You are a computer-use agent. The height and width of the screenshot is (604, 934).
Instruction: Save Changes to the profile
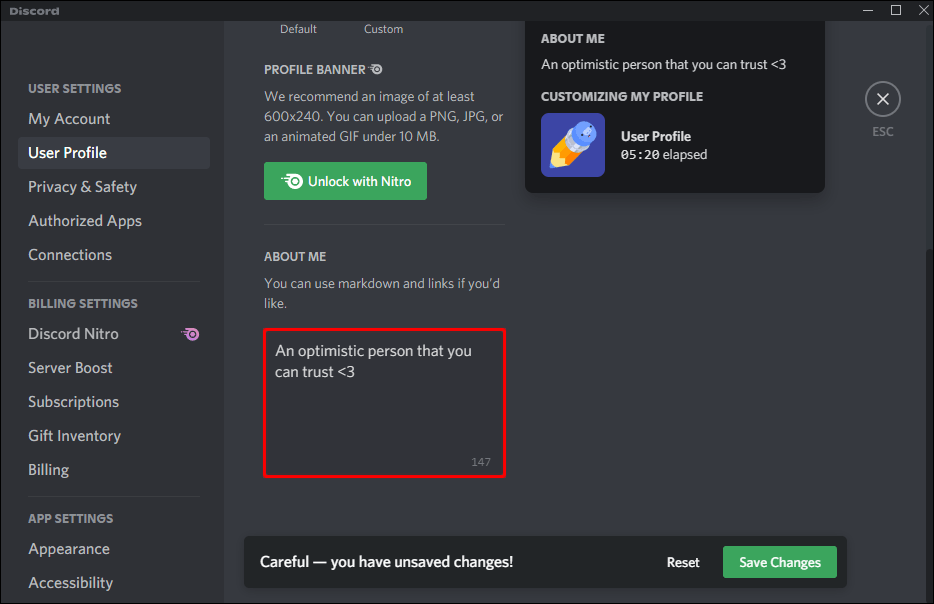(x=779, y=562)
